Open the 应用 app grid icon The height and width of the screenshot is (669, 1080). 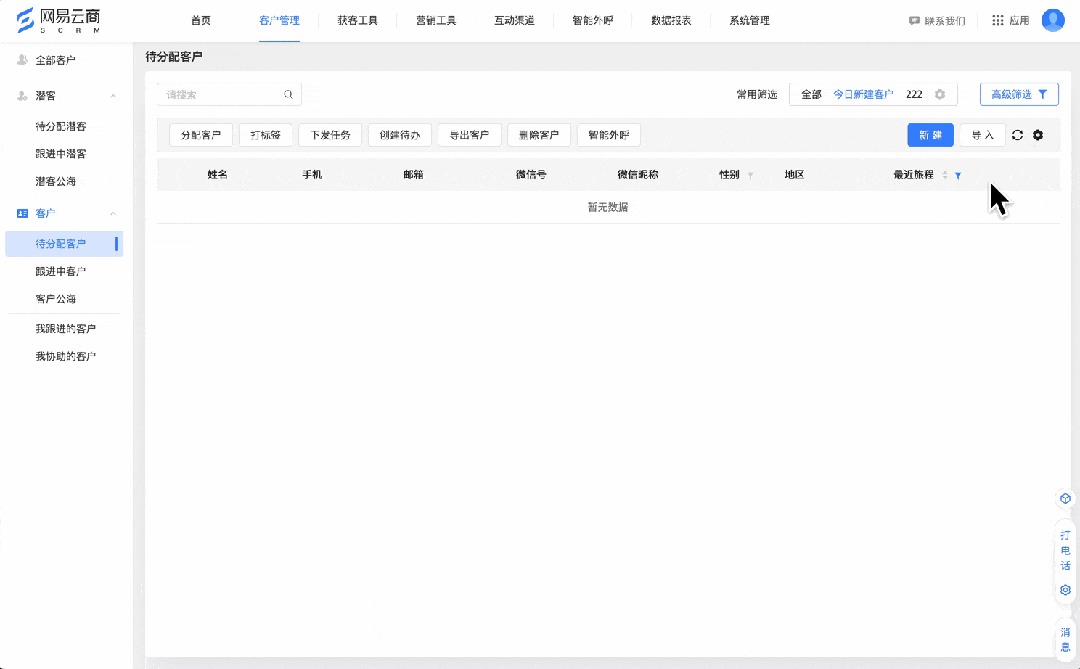[997, 19]
